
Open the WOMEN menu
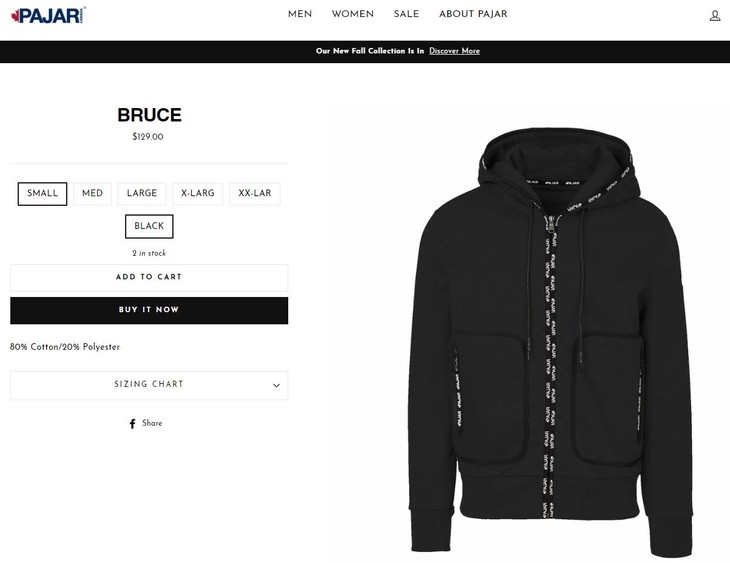[x=353, y=14]
